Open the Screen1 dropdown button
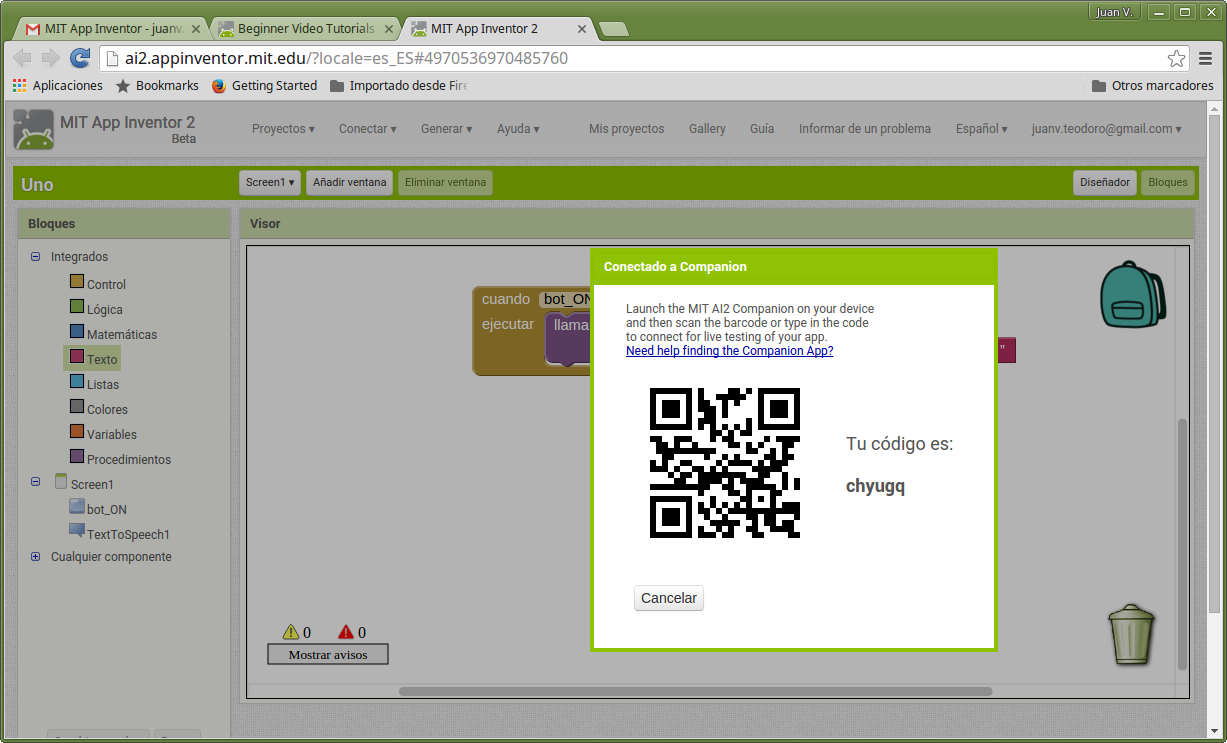The width and height of the screenshot is (1227, 743). tap(270, 183)
